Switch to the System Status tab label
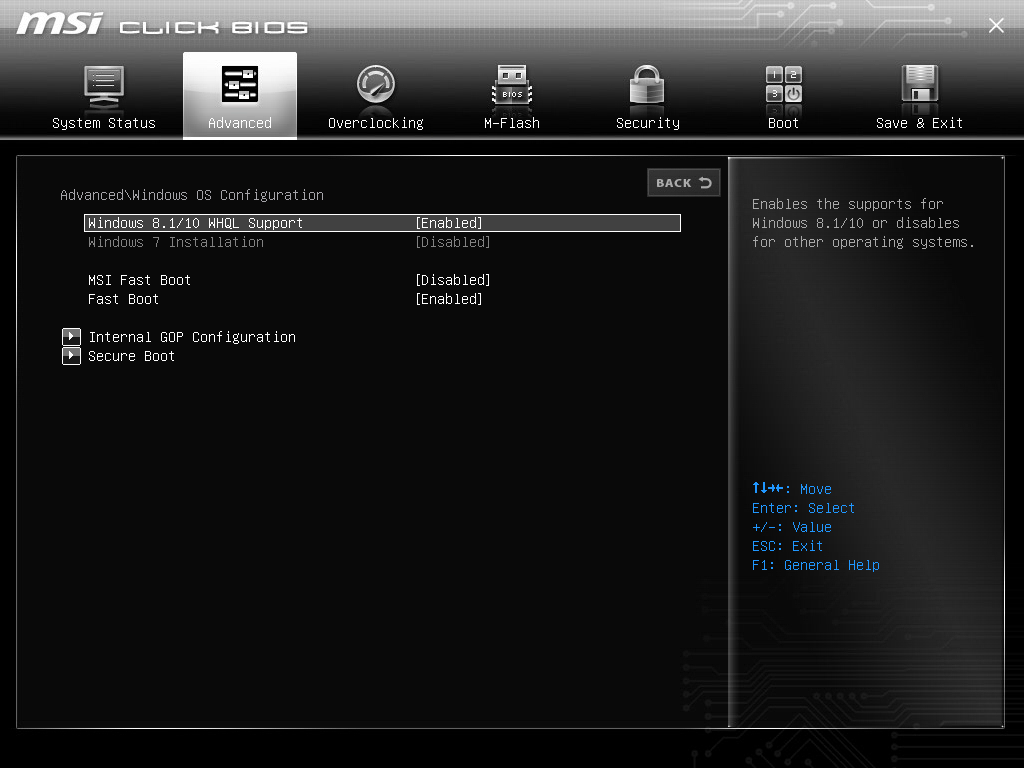 pyautogui.click(x=104, y=123)
